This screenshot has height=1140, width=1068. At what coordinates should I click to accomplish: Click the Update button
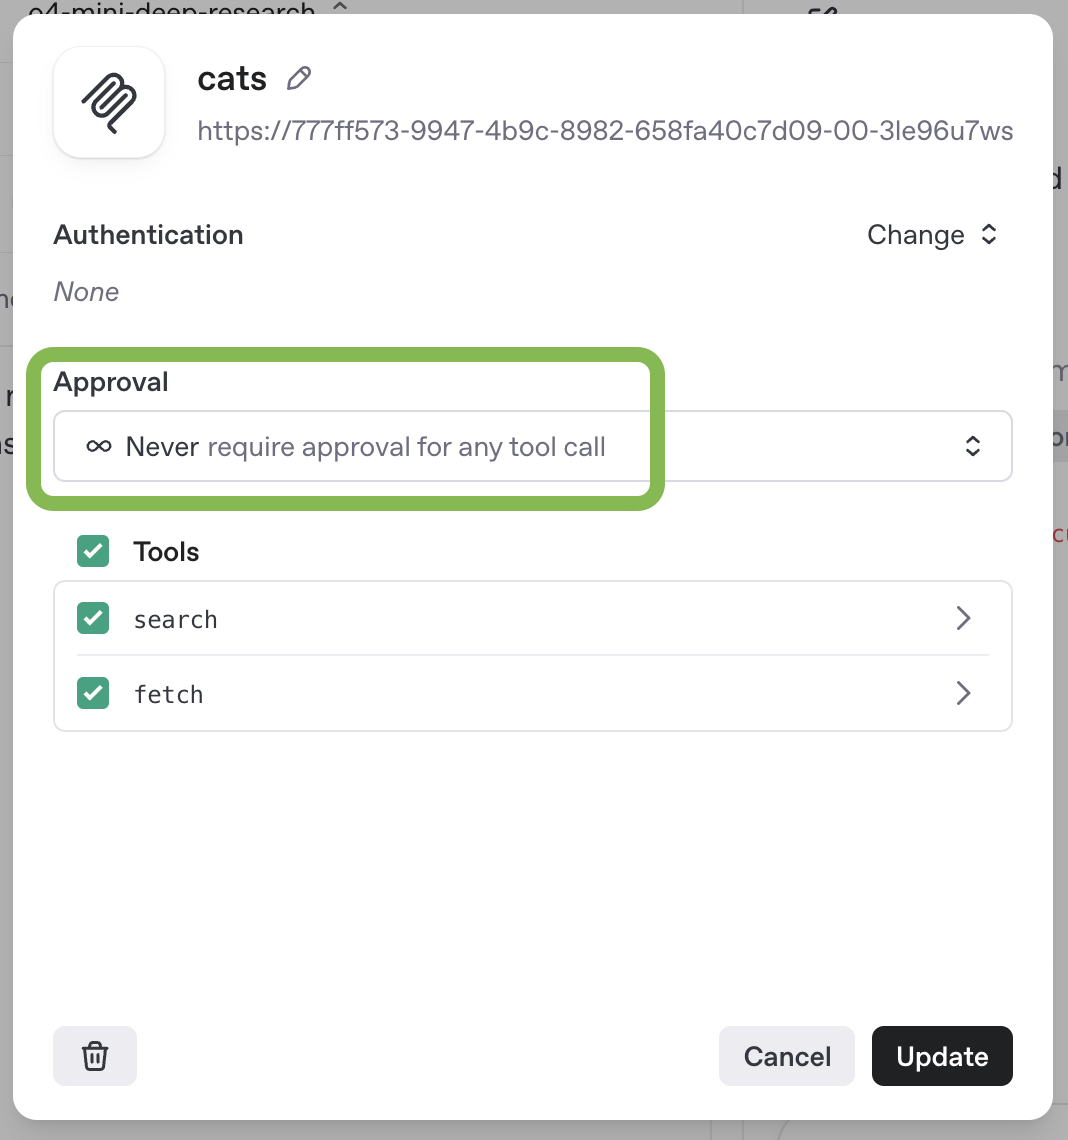[942, 1056]
